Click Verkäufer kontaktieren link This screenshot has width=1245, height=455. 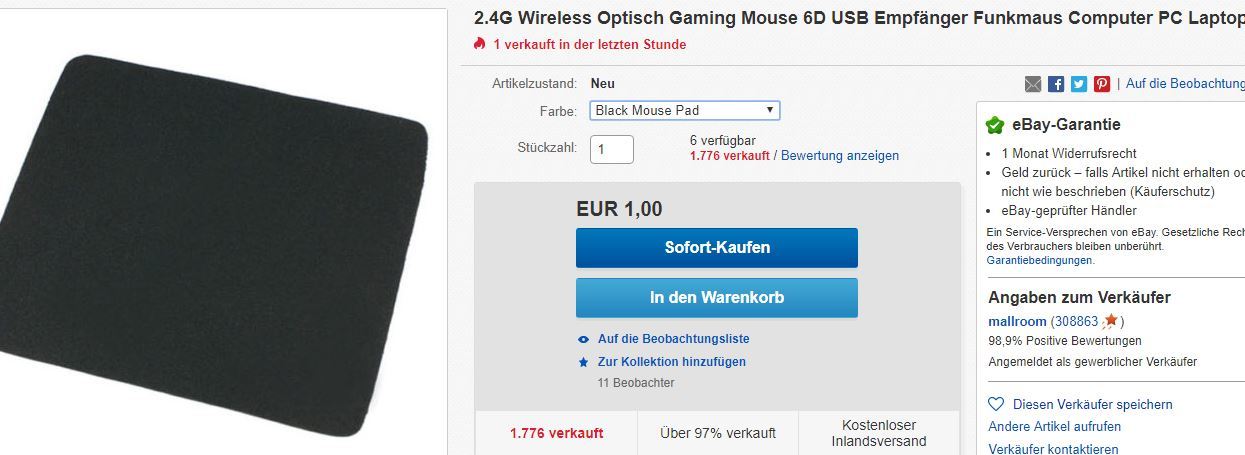coord(1053,449)
